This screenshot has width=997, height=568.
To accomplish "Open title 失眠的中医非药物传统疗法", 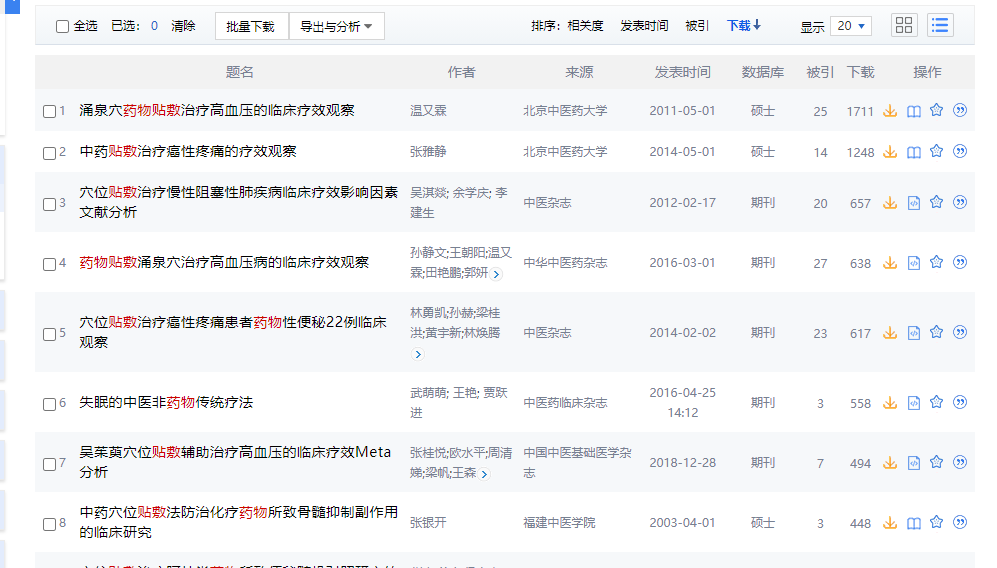I will (166, 402).
